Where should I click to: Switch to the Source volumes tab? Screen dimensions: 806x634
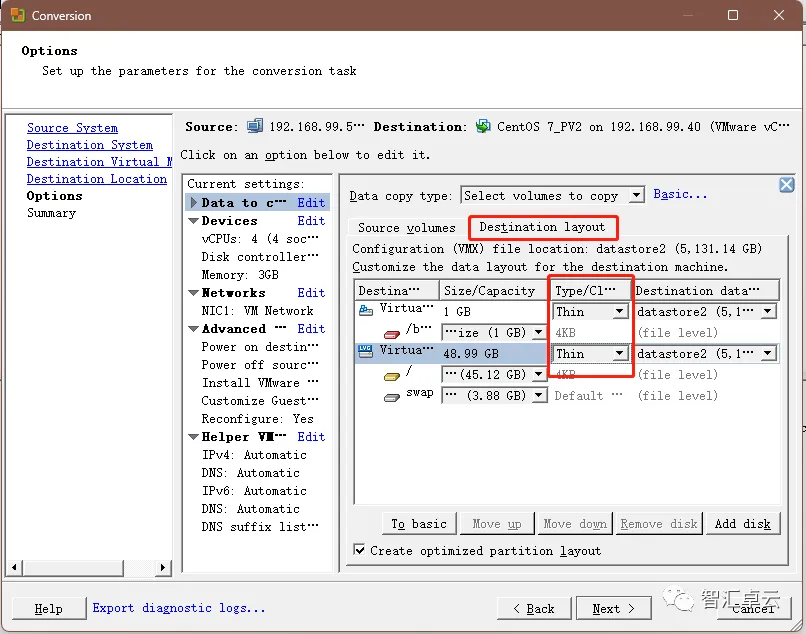pyautogui.click(x=407, y=228)
